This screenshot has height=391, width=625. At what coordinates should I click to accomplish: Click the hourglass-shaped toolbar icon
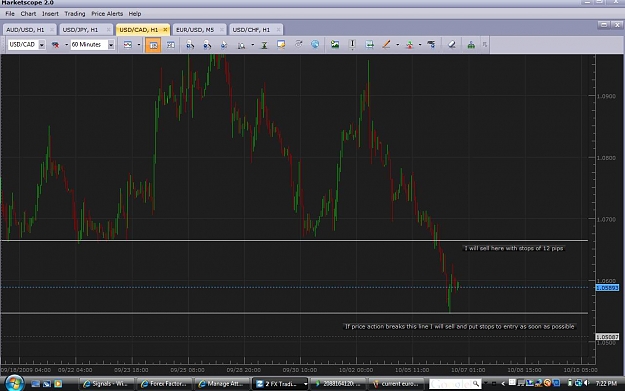pyautogui.click(x=264, y=45)
